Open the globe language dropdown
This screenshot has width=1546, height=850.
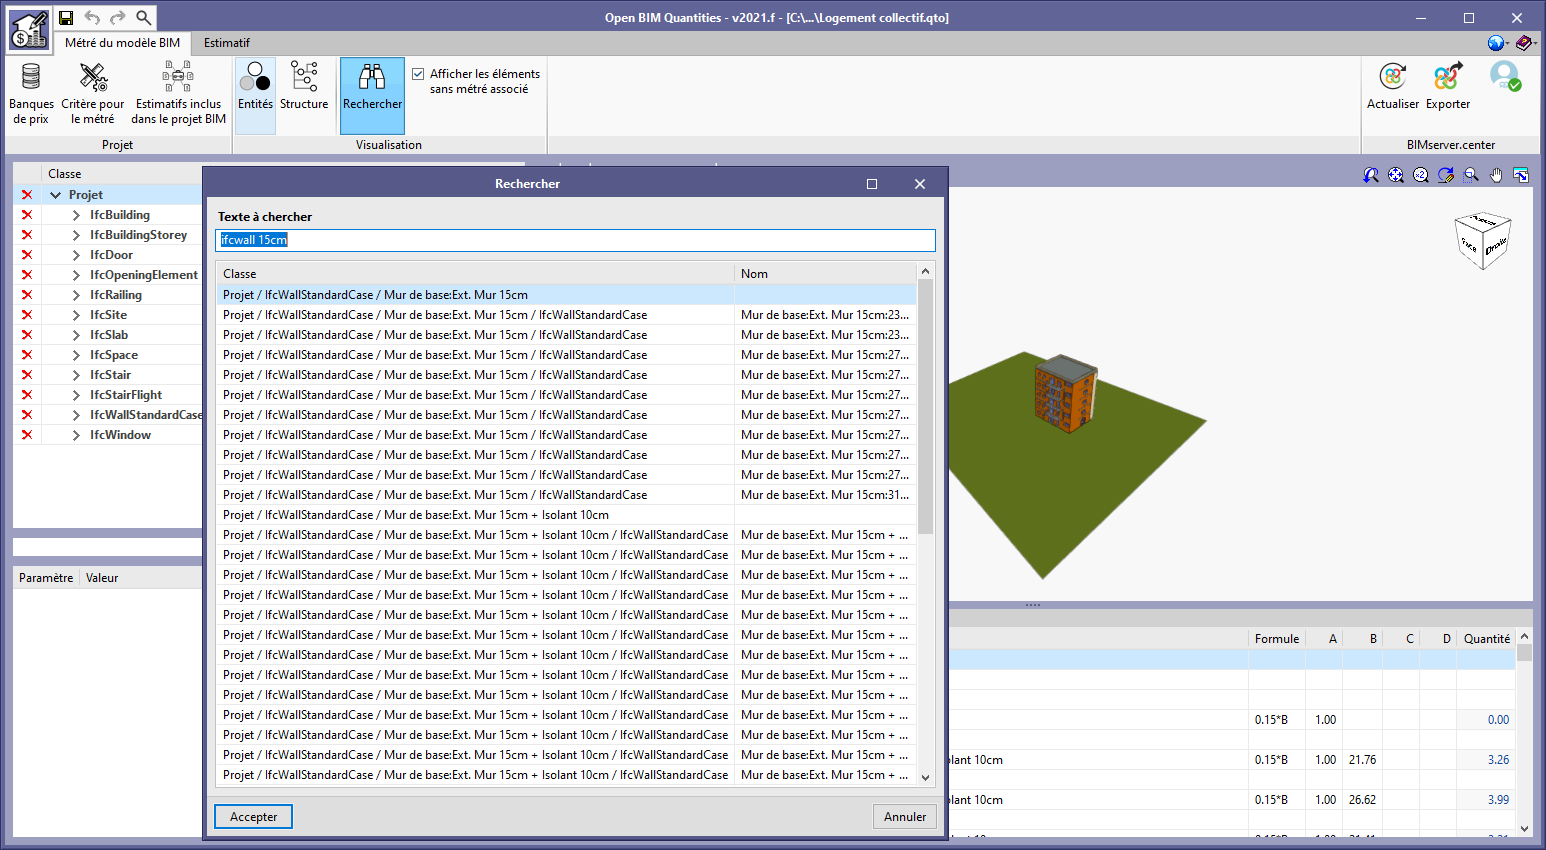tap(1498, 43)
